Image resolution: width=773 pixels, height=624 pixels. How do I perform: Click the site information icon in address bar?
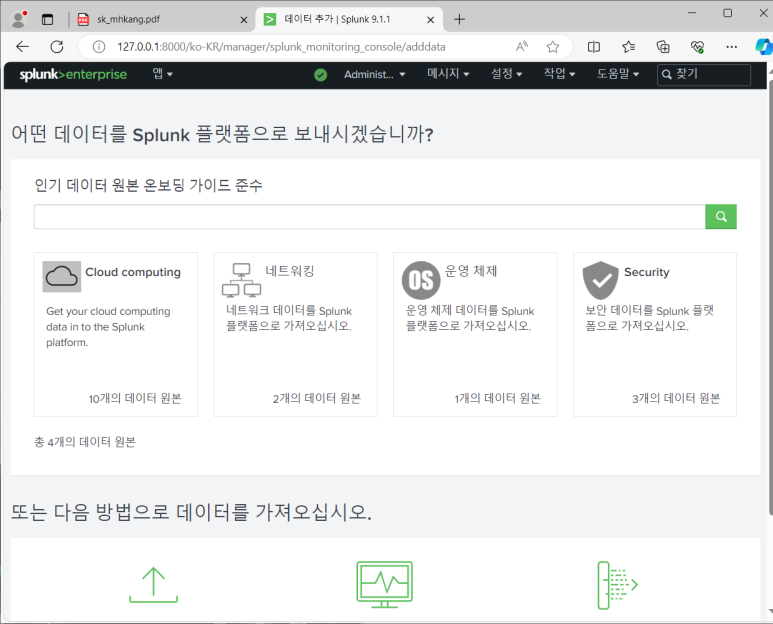(99, 47)
